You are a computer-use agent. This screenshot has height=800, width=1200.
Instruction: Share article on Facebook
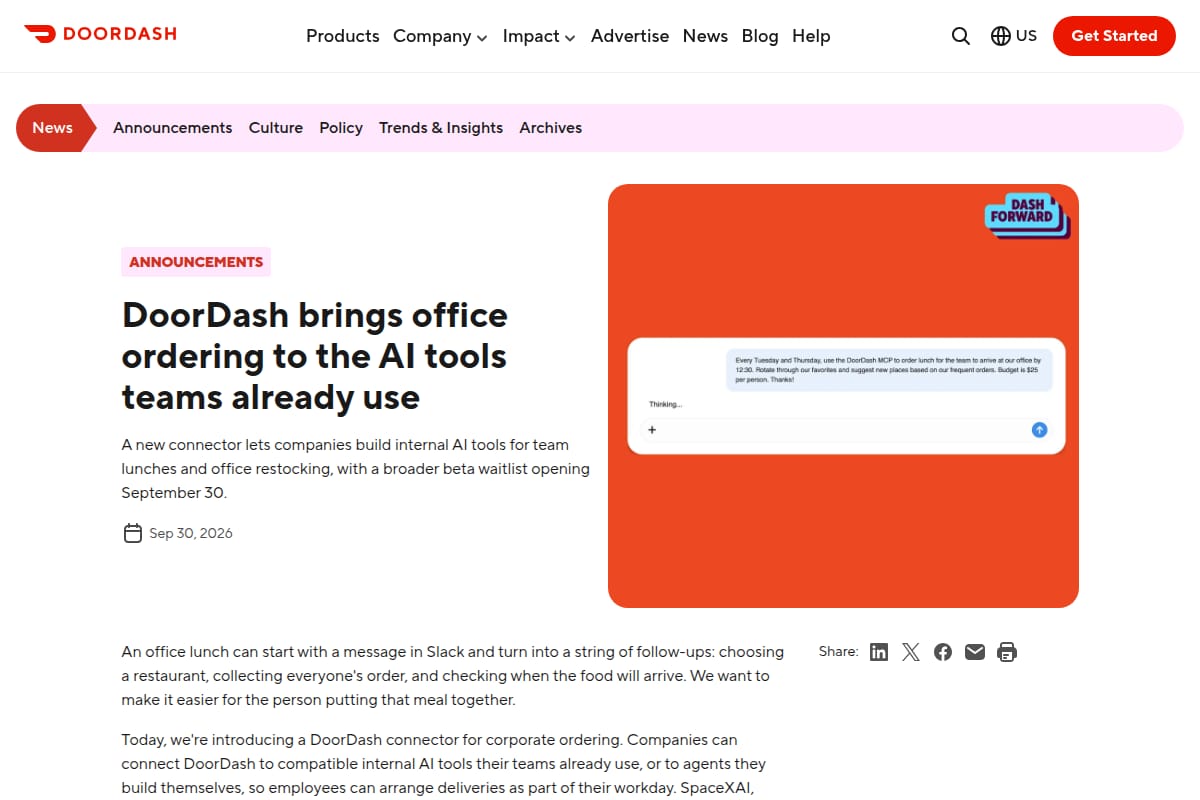point(943,652)
